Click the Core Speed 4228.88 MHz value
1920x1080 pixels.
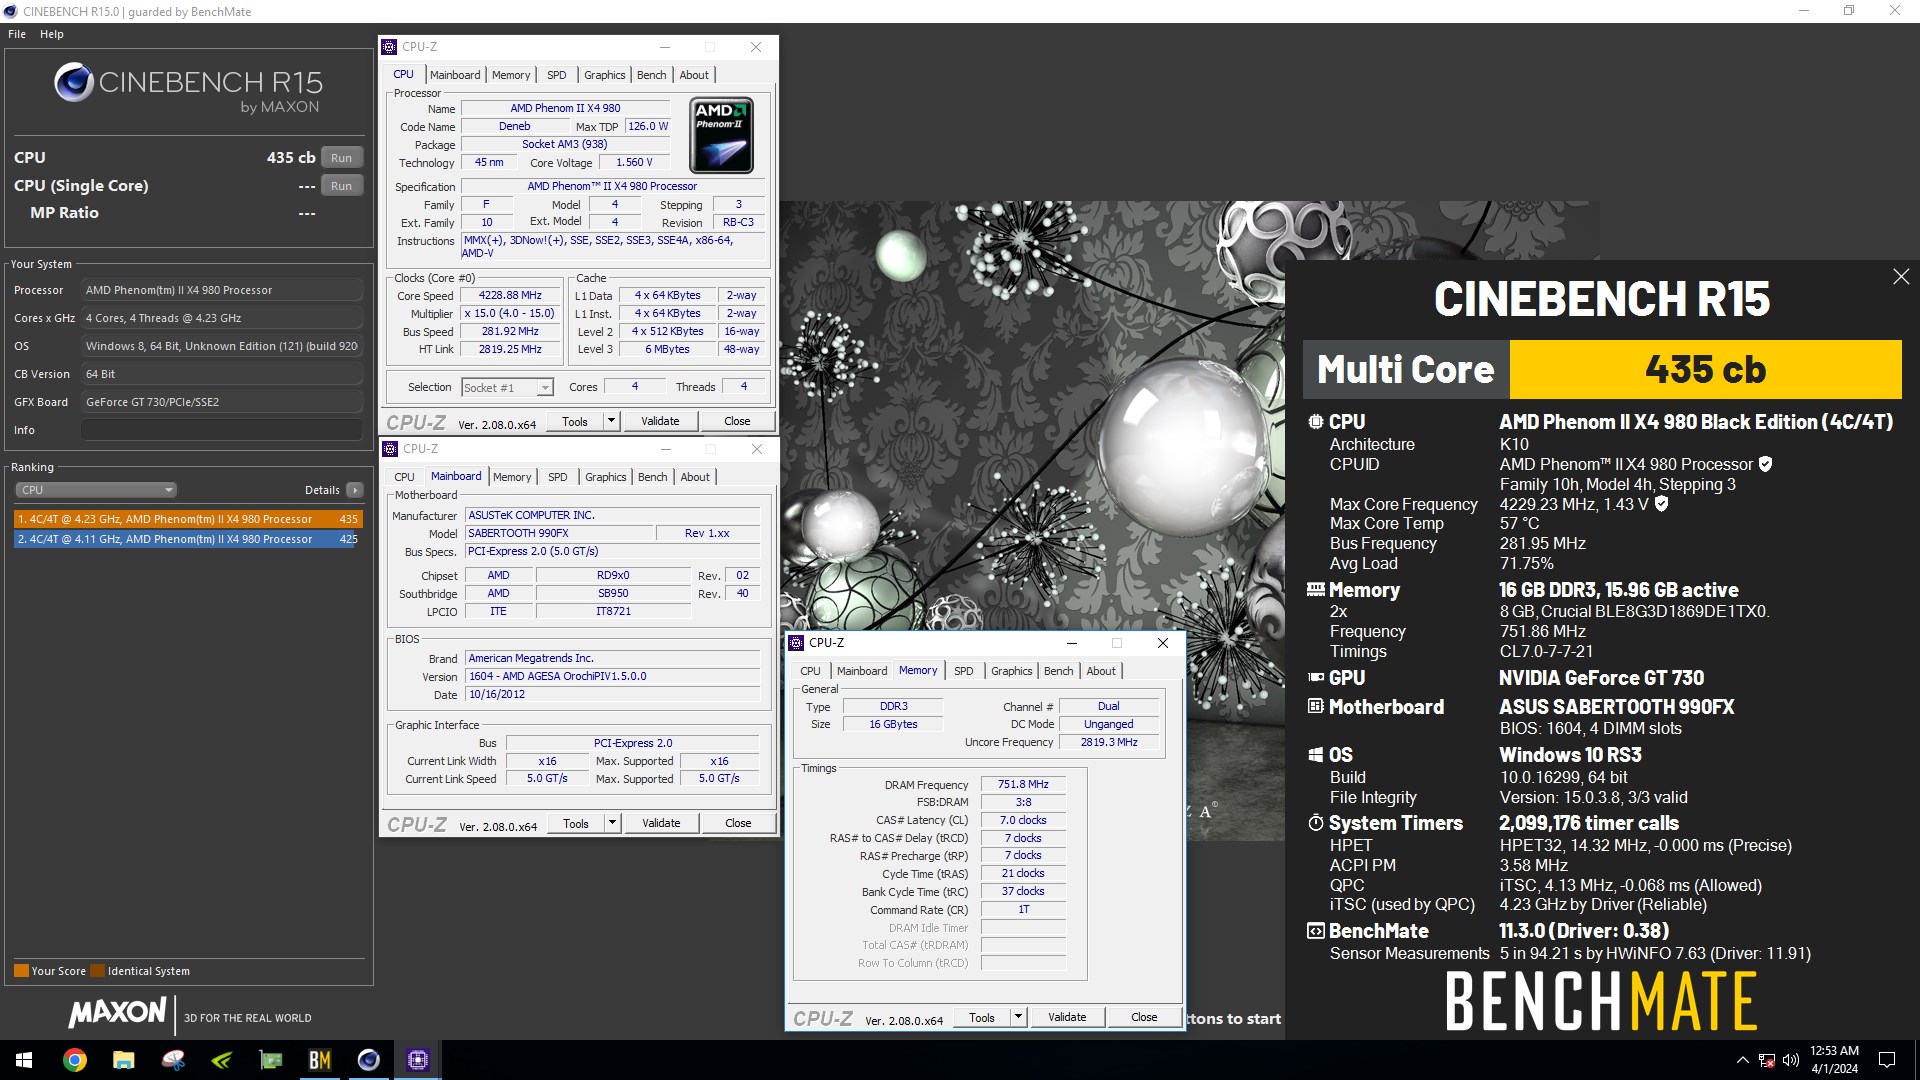[x=510, y=296]
